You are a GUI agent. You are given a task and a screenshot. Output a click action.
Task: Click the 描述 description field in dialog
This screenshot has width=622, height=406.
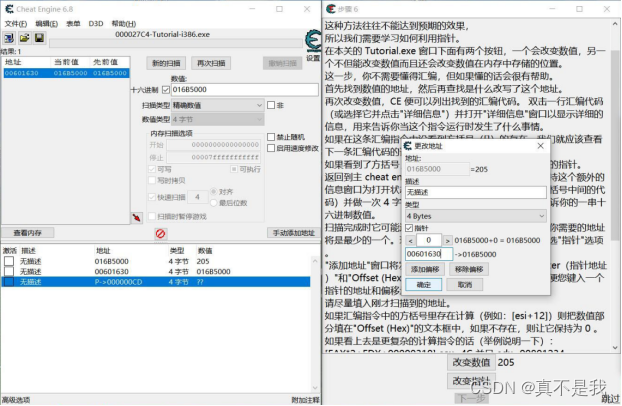point(476,192)
